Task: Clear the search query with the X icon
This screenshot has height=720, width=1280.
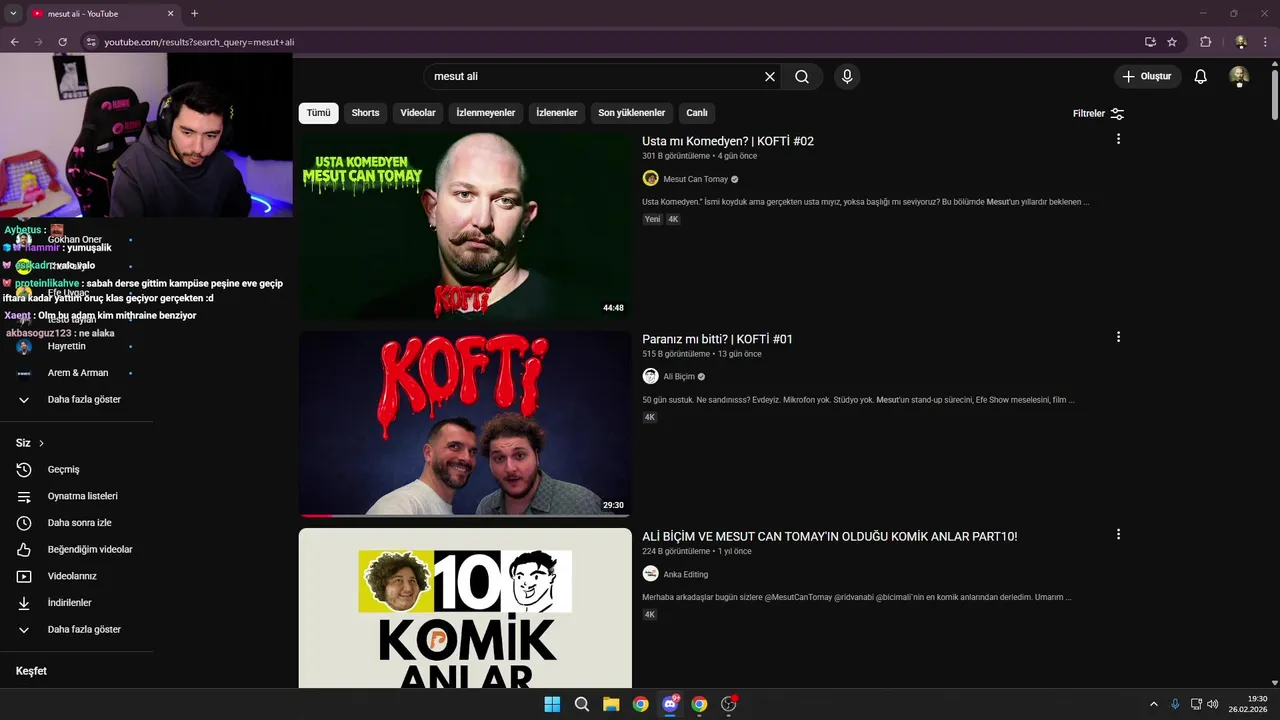Action: click(x=770, y=77)
